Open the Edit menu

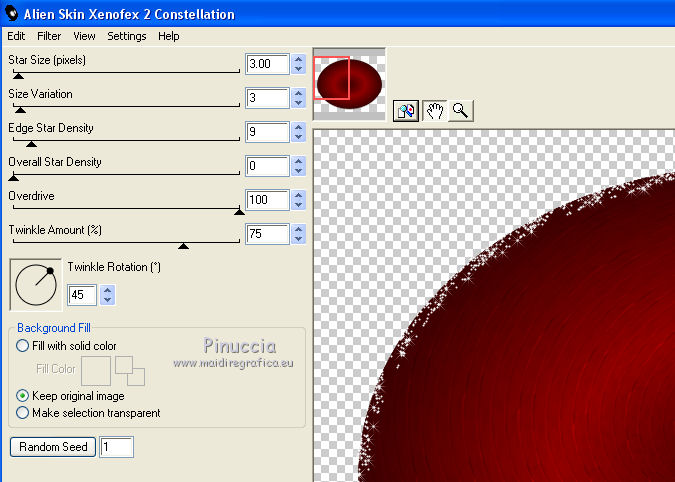coord(16,36)
